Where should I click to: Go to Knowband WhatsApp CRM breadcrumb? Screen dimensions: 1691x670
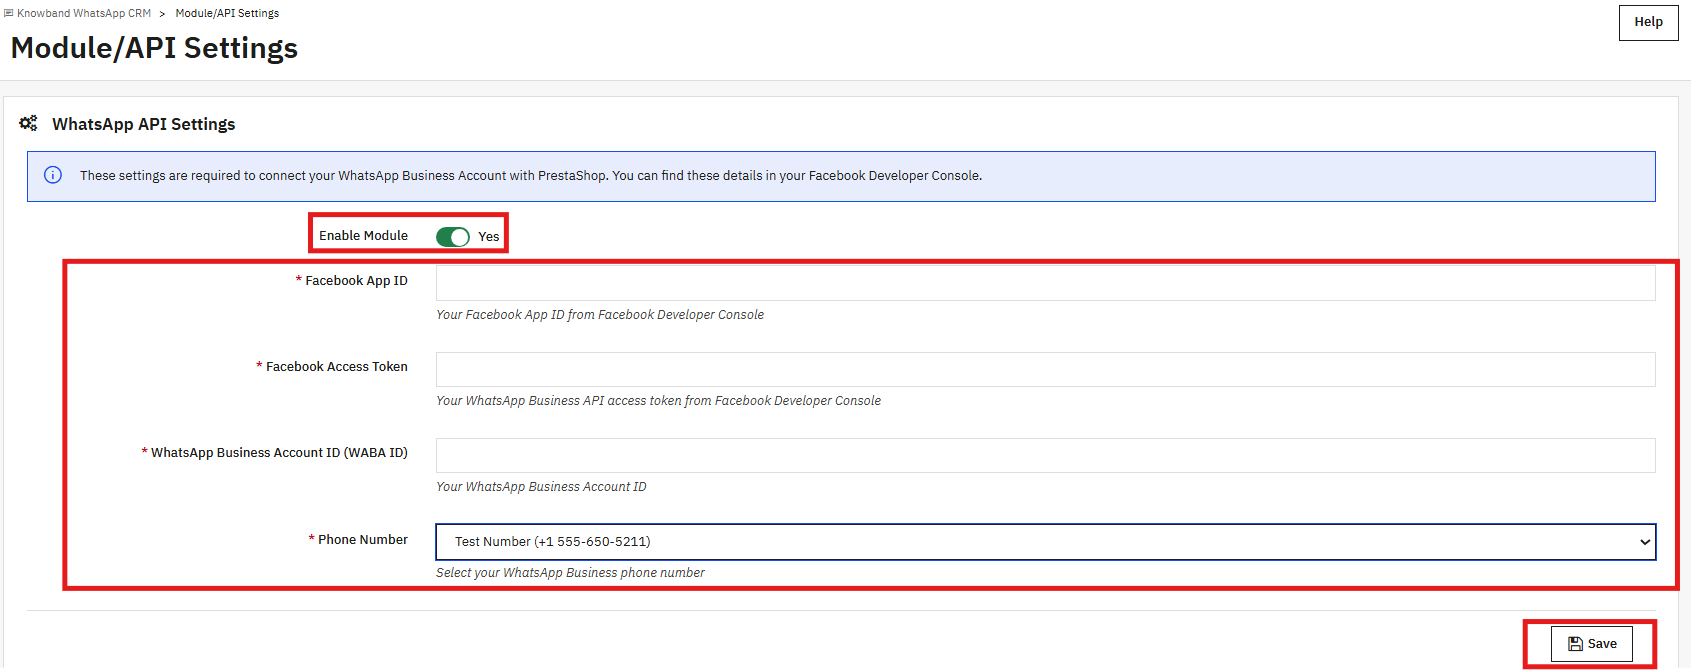[x=84, y=13]
